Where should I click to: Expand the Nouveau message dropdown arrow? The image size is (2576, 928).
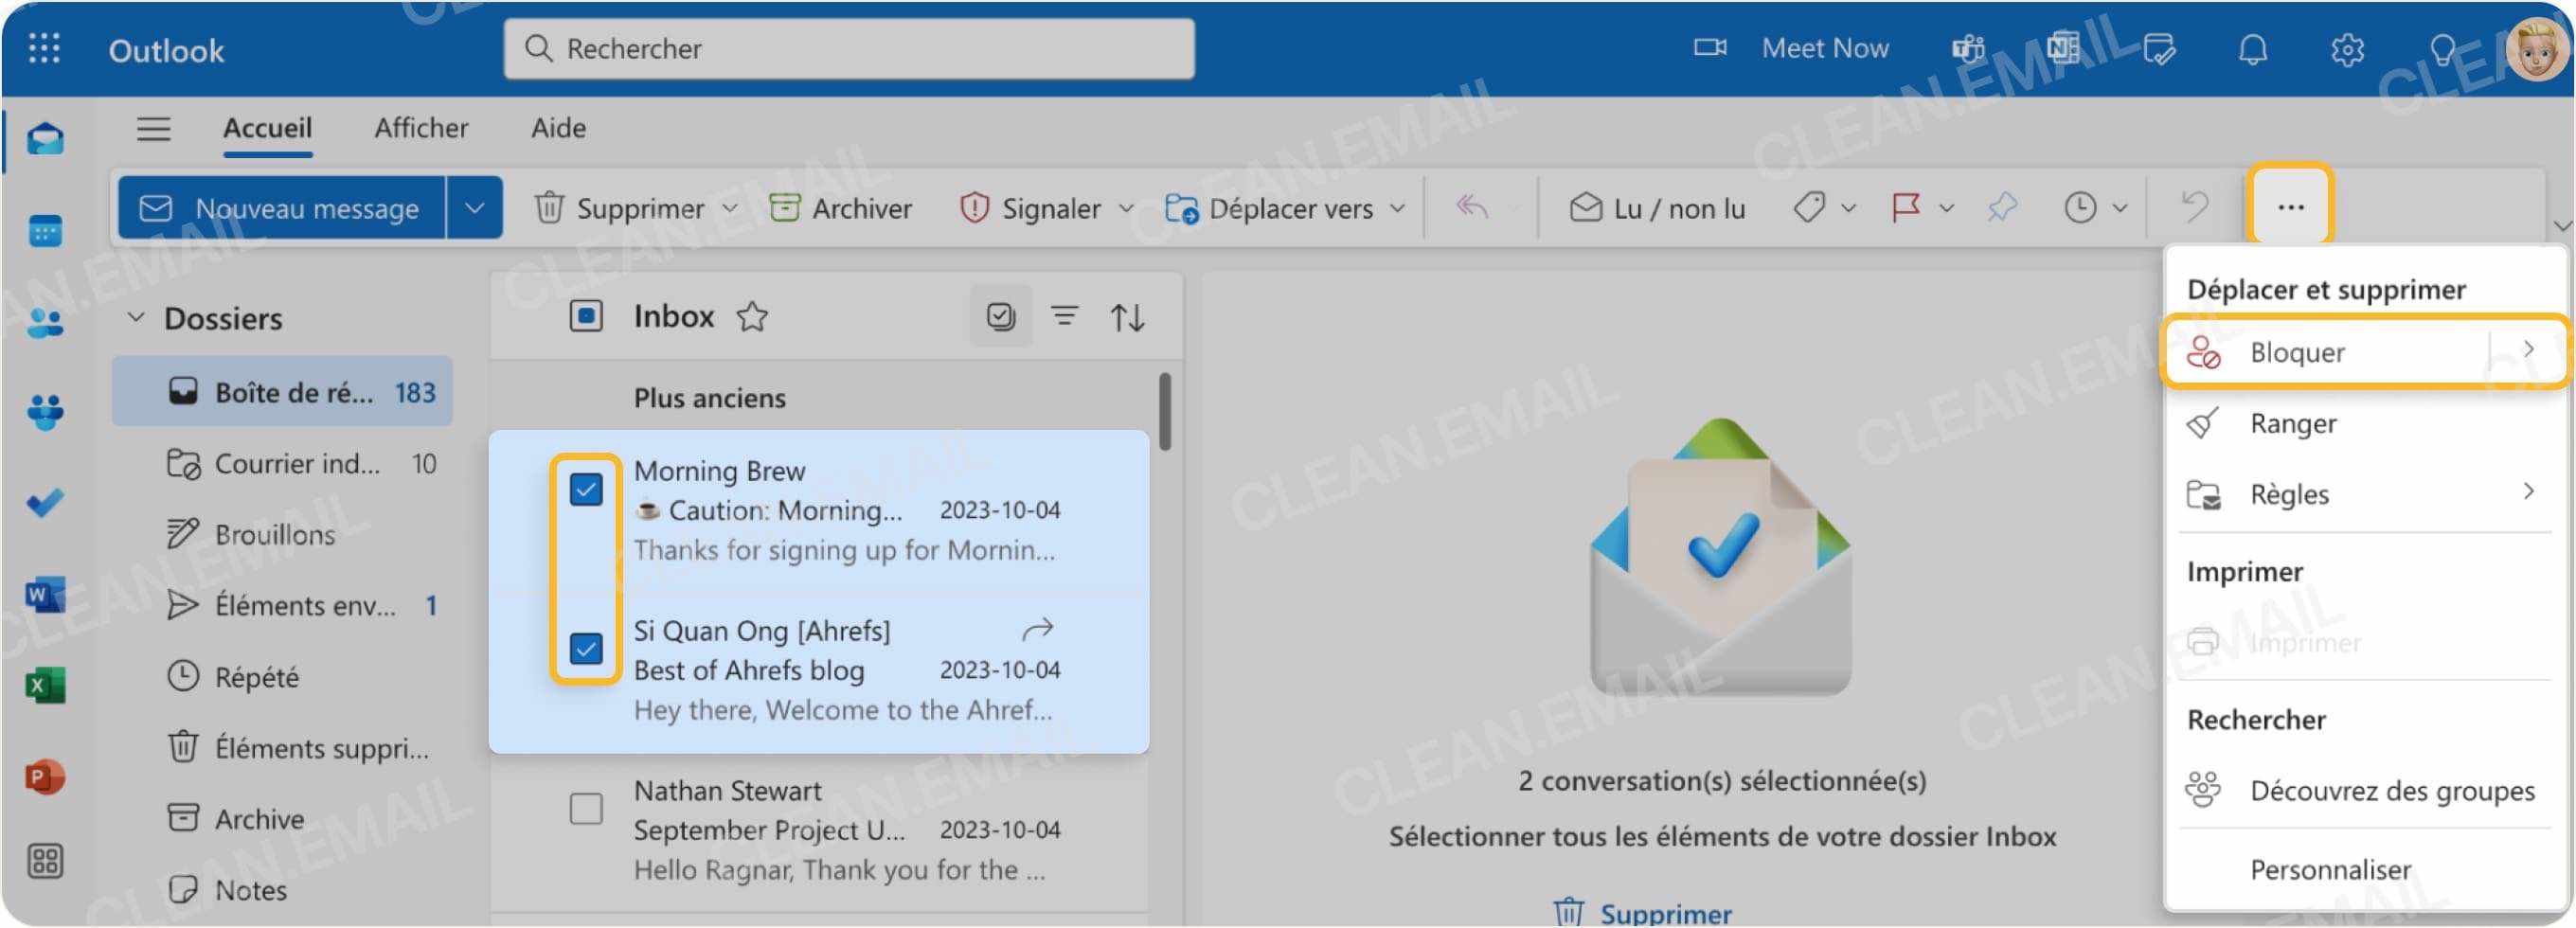click(x=475, y=207)
